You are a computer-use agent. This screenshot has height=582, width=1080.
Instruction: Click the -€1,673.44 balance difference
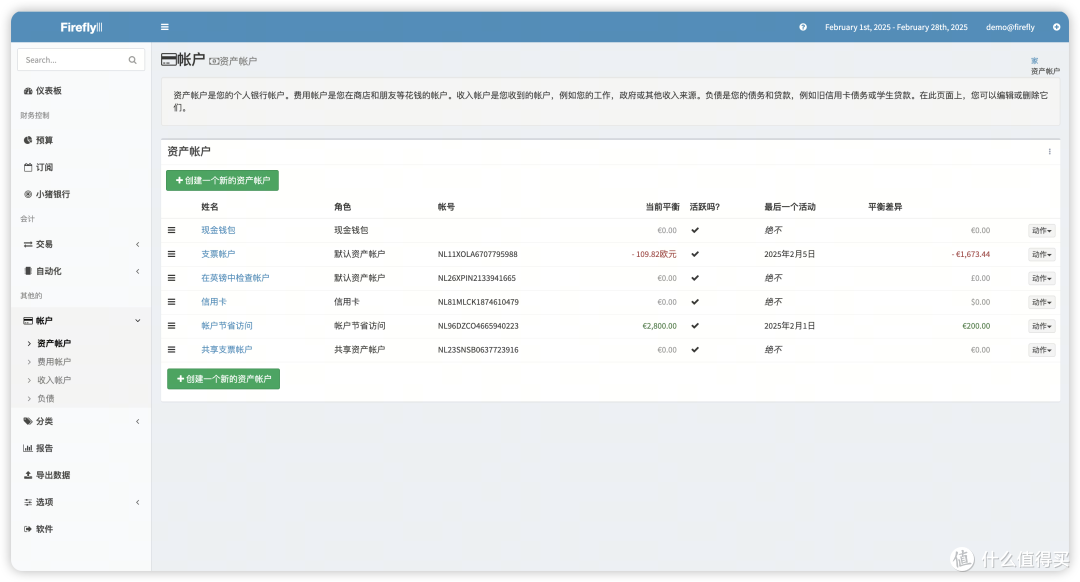[x=971, y=254]
